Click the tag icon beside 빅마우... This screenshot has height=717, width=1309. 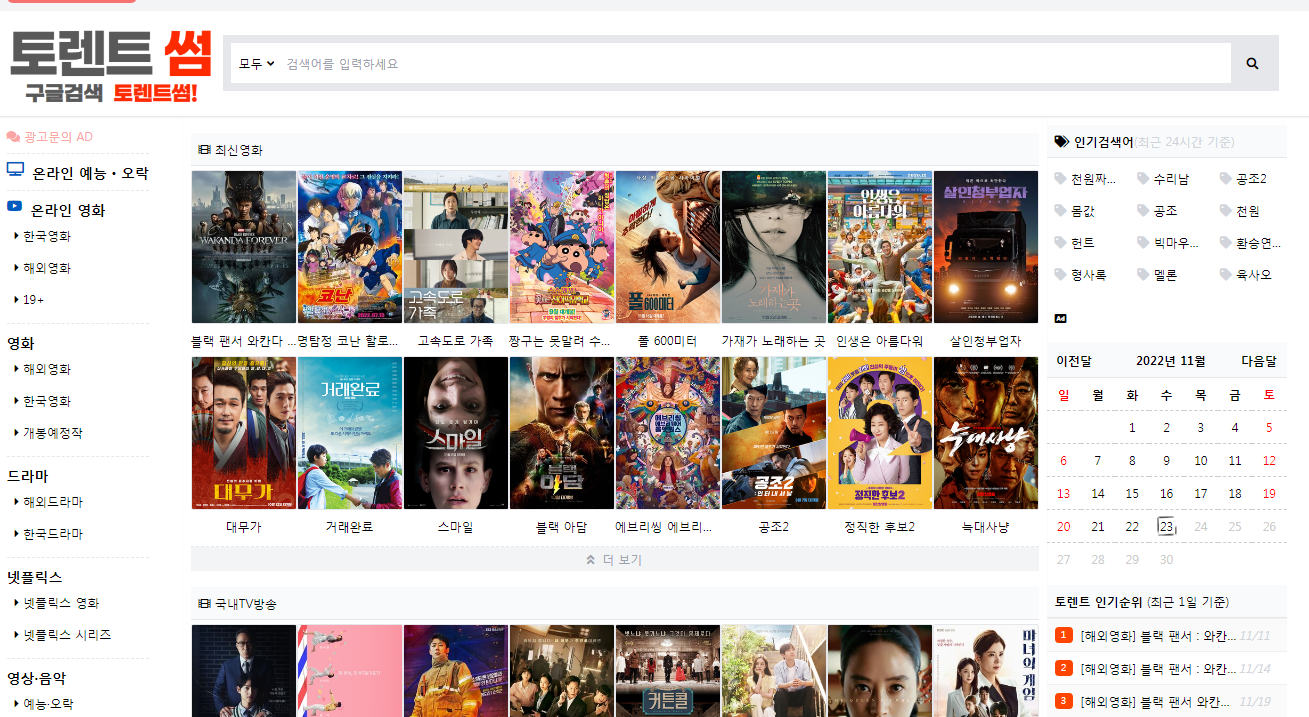point(1143,243)
